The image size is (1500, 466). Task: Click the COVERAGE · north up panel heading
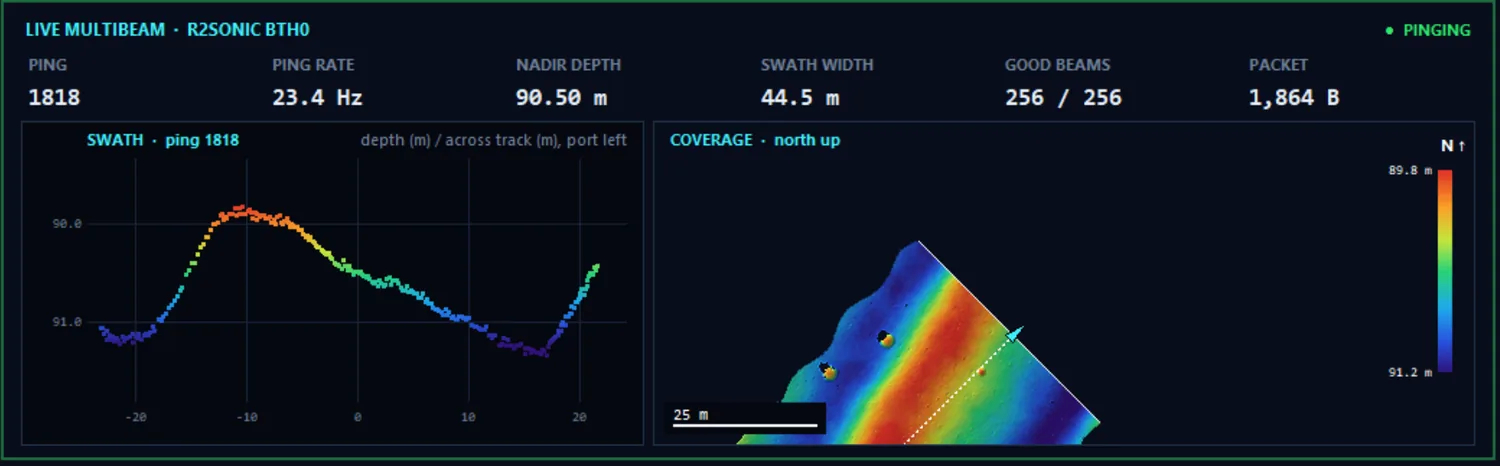coord(755,140)
